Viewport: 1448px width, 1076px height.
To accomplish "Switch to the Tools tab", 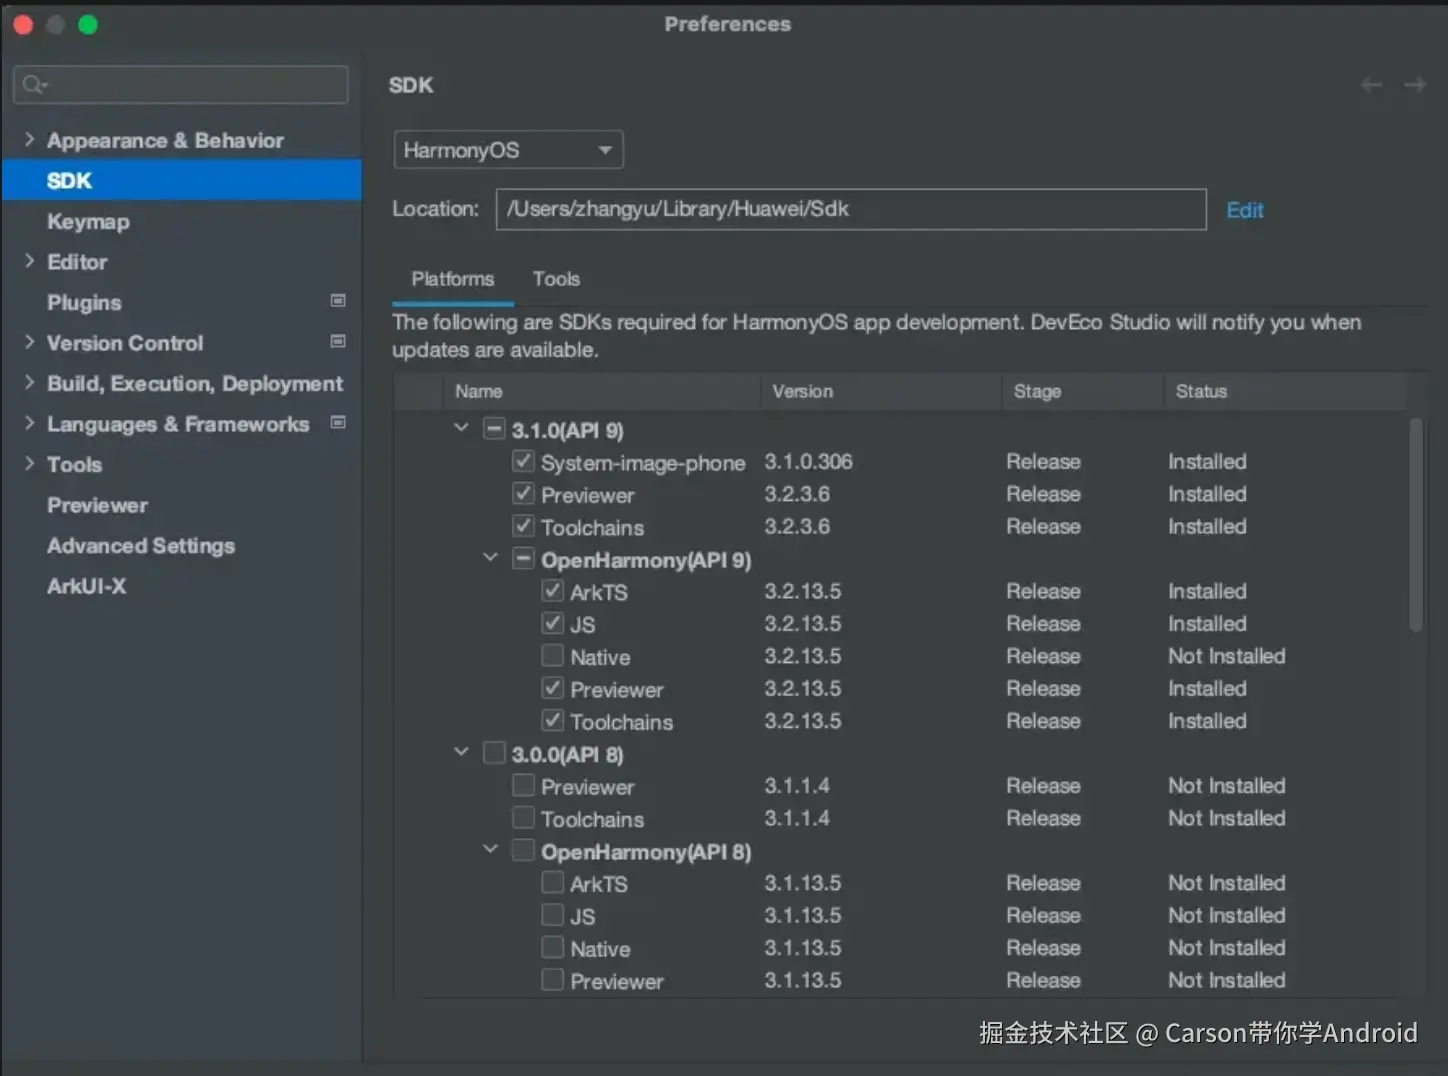I will point(556,279).
